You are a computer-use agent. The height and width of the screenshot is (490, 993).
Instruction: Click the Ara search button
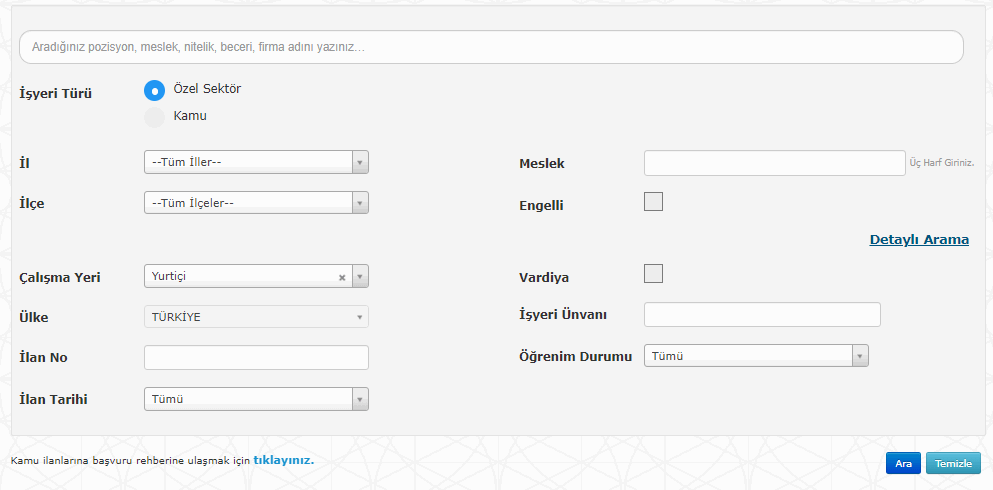[903, 463]
